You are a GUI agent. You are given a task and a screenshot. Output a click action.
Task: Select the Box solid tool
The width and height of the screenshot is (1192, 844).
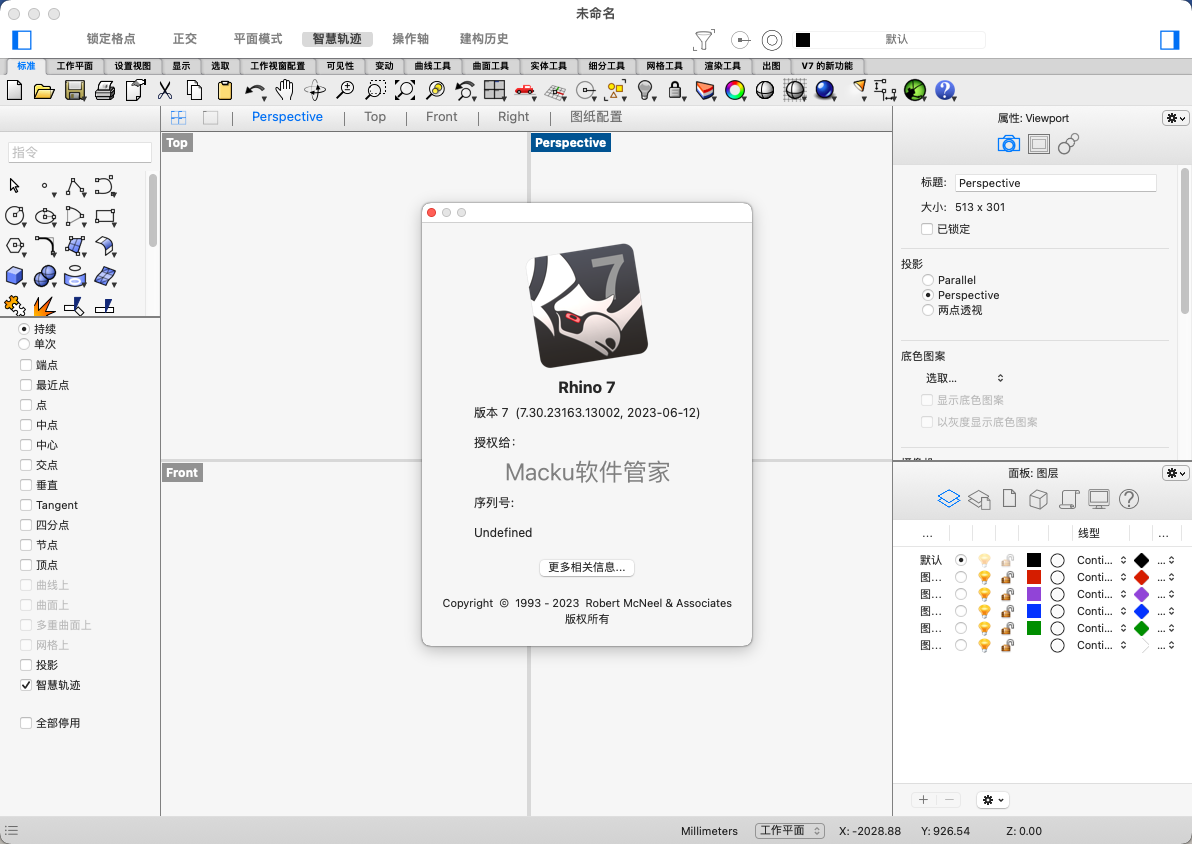14,276
